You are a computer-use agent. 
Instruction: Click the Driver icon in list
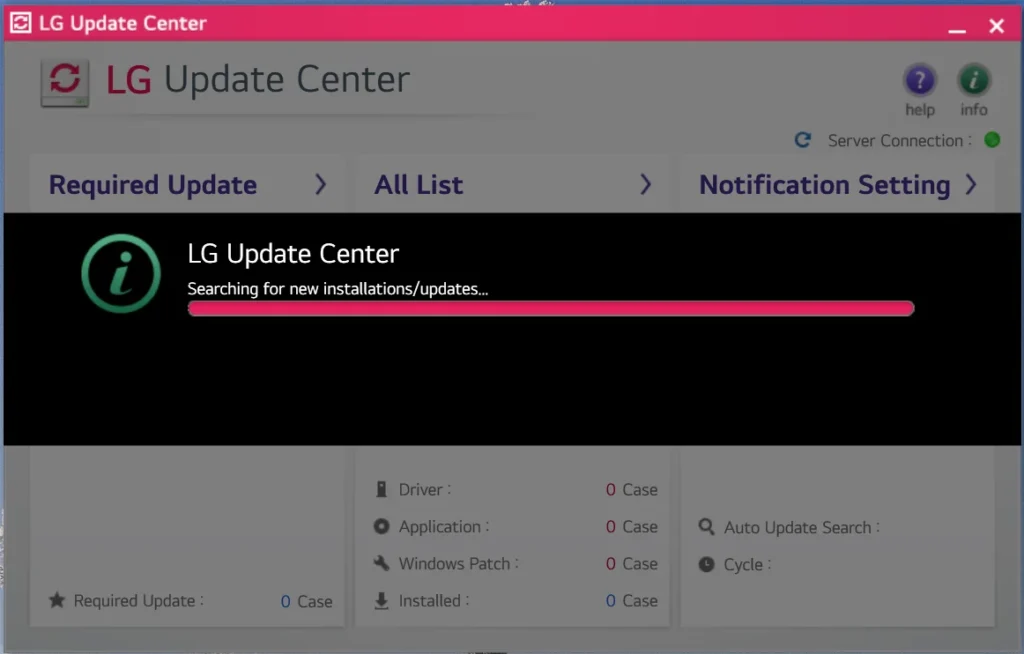tap(381, 490)
